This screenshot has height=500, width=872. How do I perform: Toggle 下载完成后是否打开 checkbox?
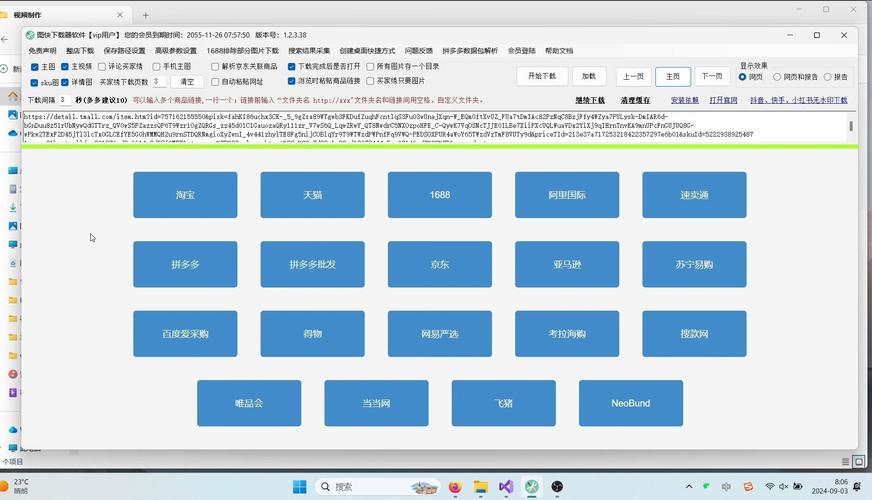291,66
